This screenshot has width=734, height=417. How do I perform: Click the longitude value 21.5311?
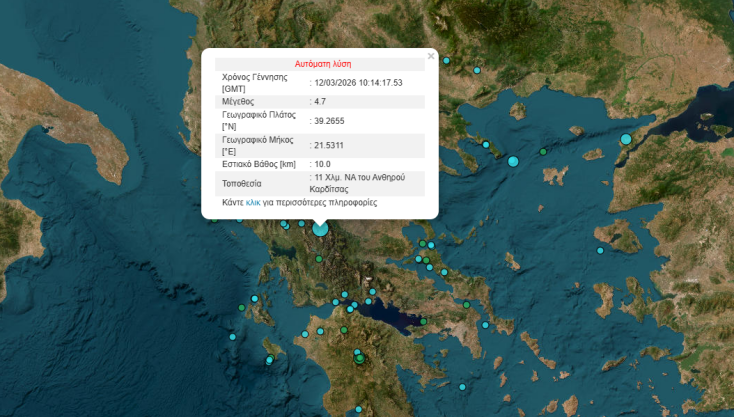coord(329,145)
